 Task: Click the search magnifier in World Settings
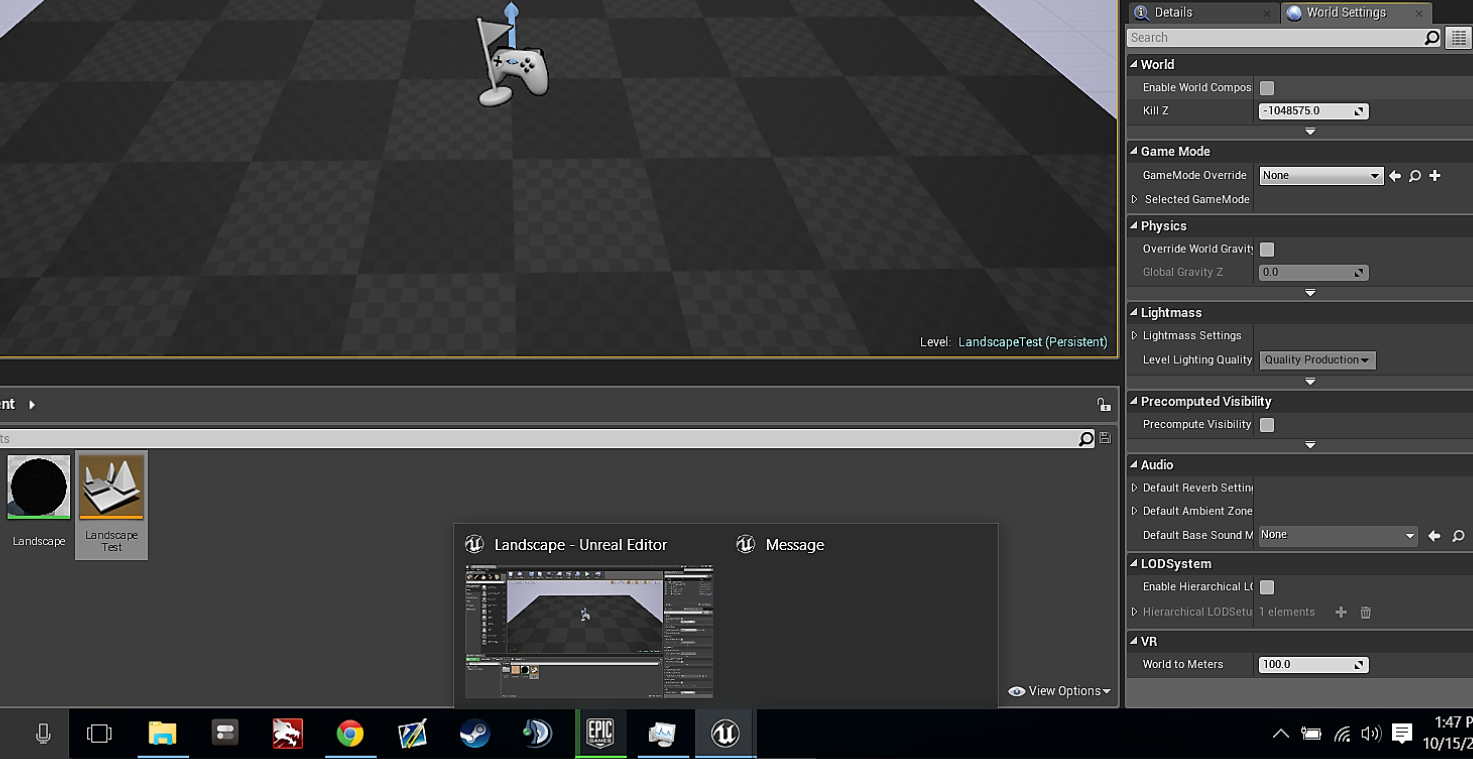pos(1432,38)
